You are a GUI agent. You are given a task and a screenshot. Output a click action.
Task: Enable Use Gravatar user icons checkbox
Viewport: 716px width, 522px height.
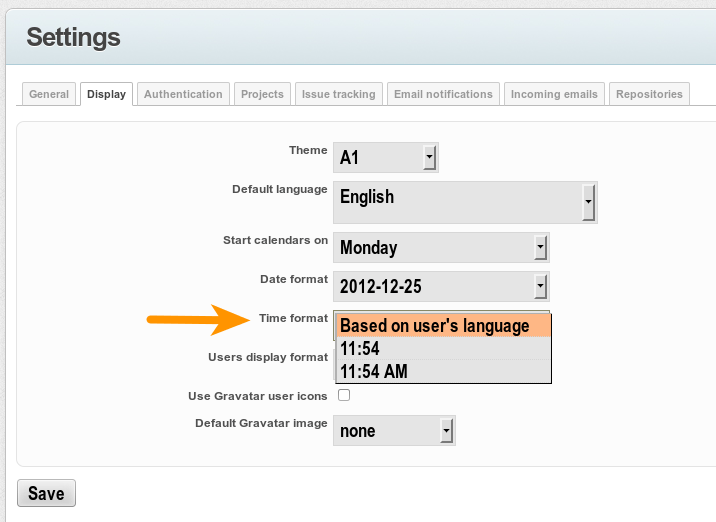(x=344, y=395)
